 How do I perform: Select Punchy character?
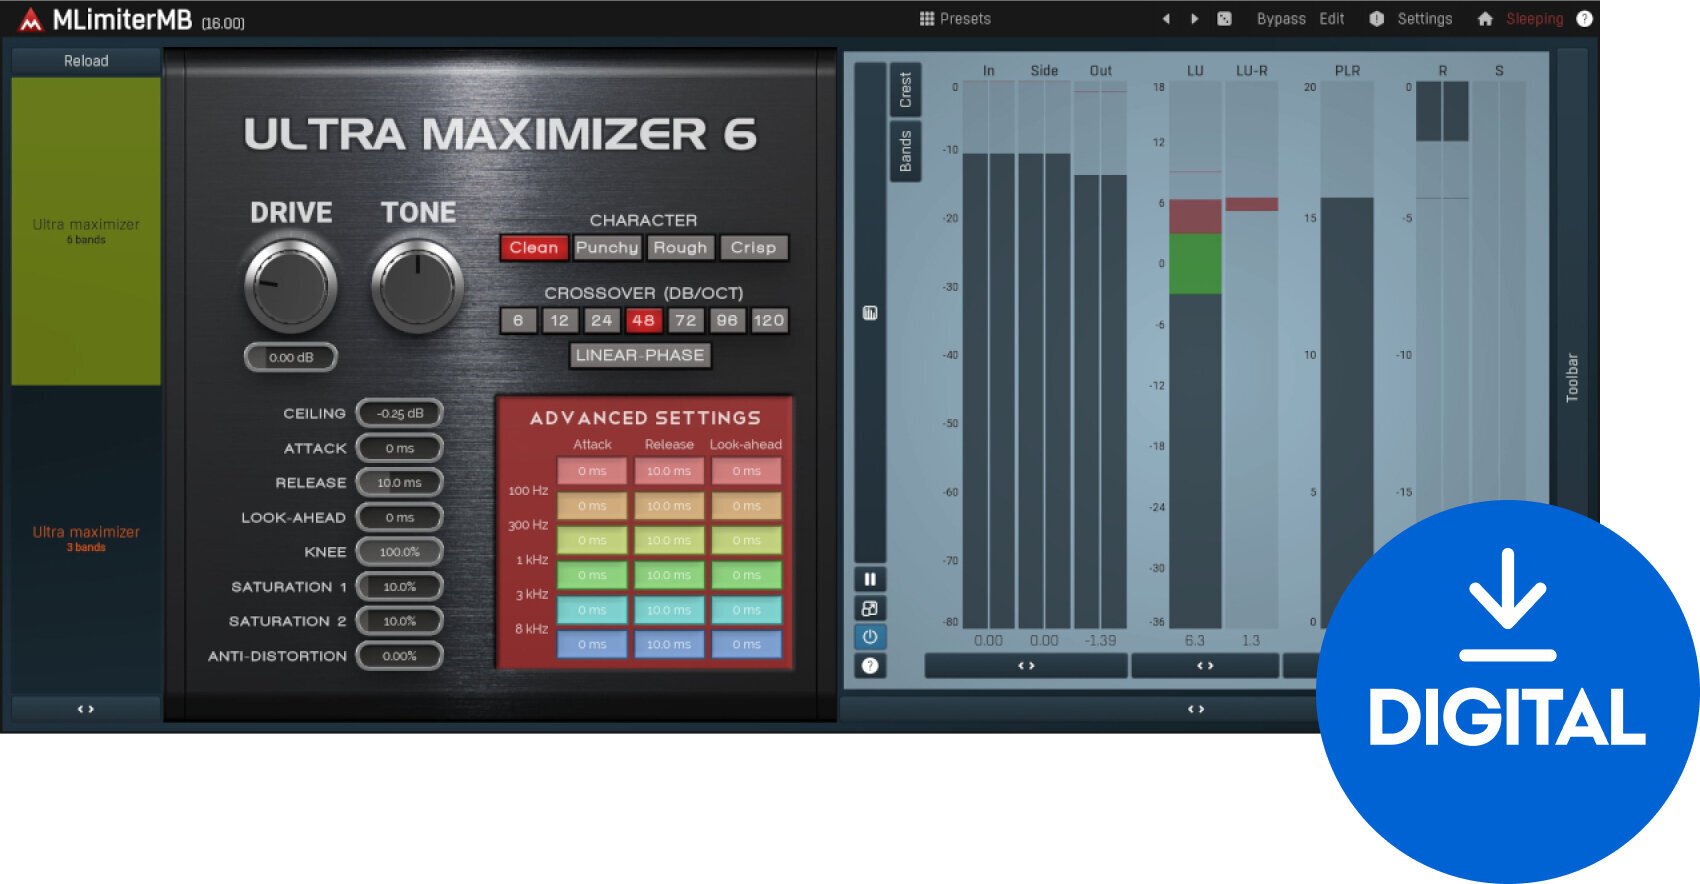pyautogui.click(x=607, y=247)
